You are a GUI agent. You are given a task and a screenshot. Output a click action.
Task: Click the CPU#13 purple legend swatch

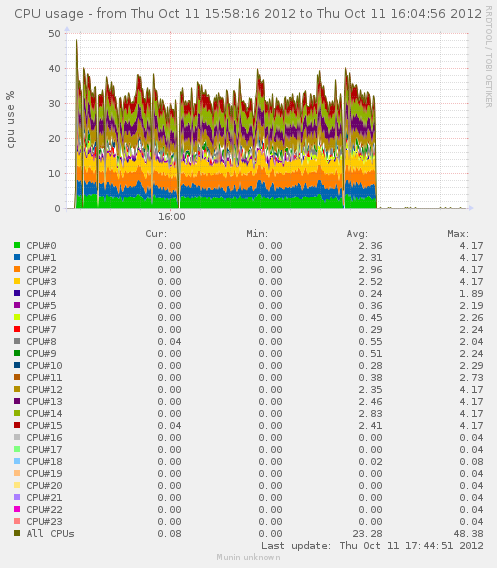pyautogui.click(x=17, y=401)
